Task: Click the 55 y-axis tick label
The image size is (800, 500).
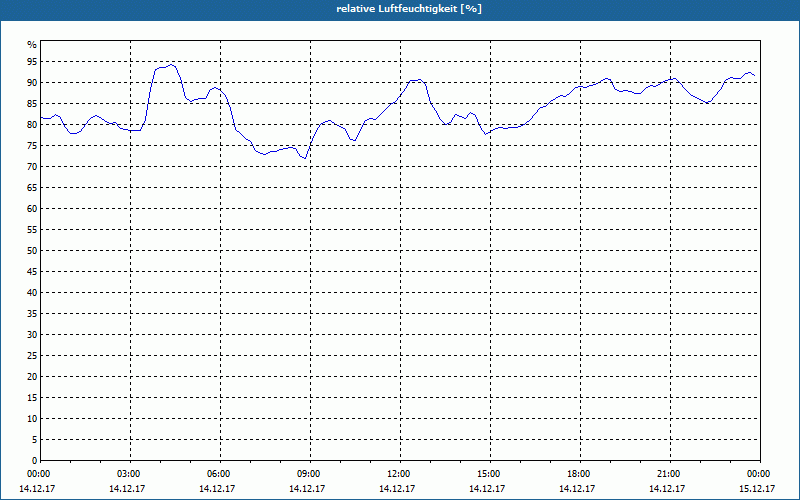Action: 32,230
